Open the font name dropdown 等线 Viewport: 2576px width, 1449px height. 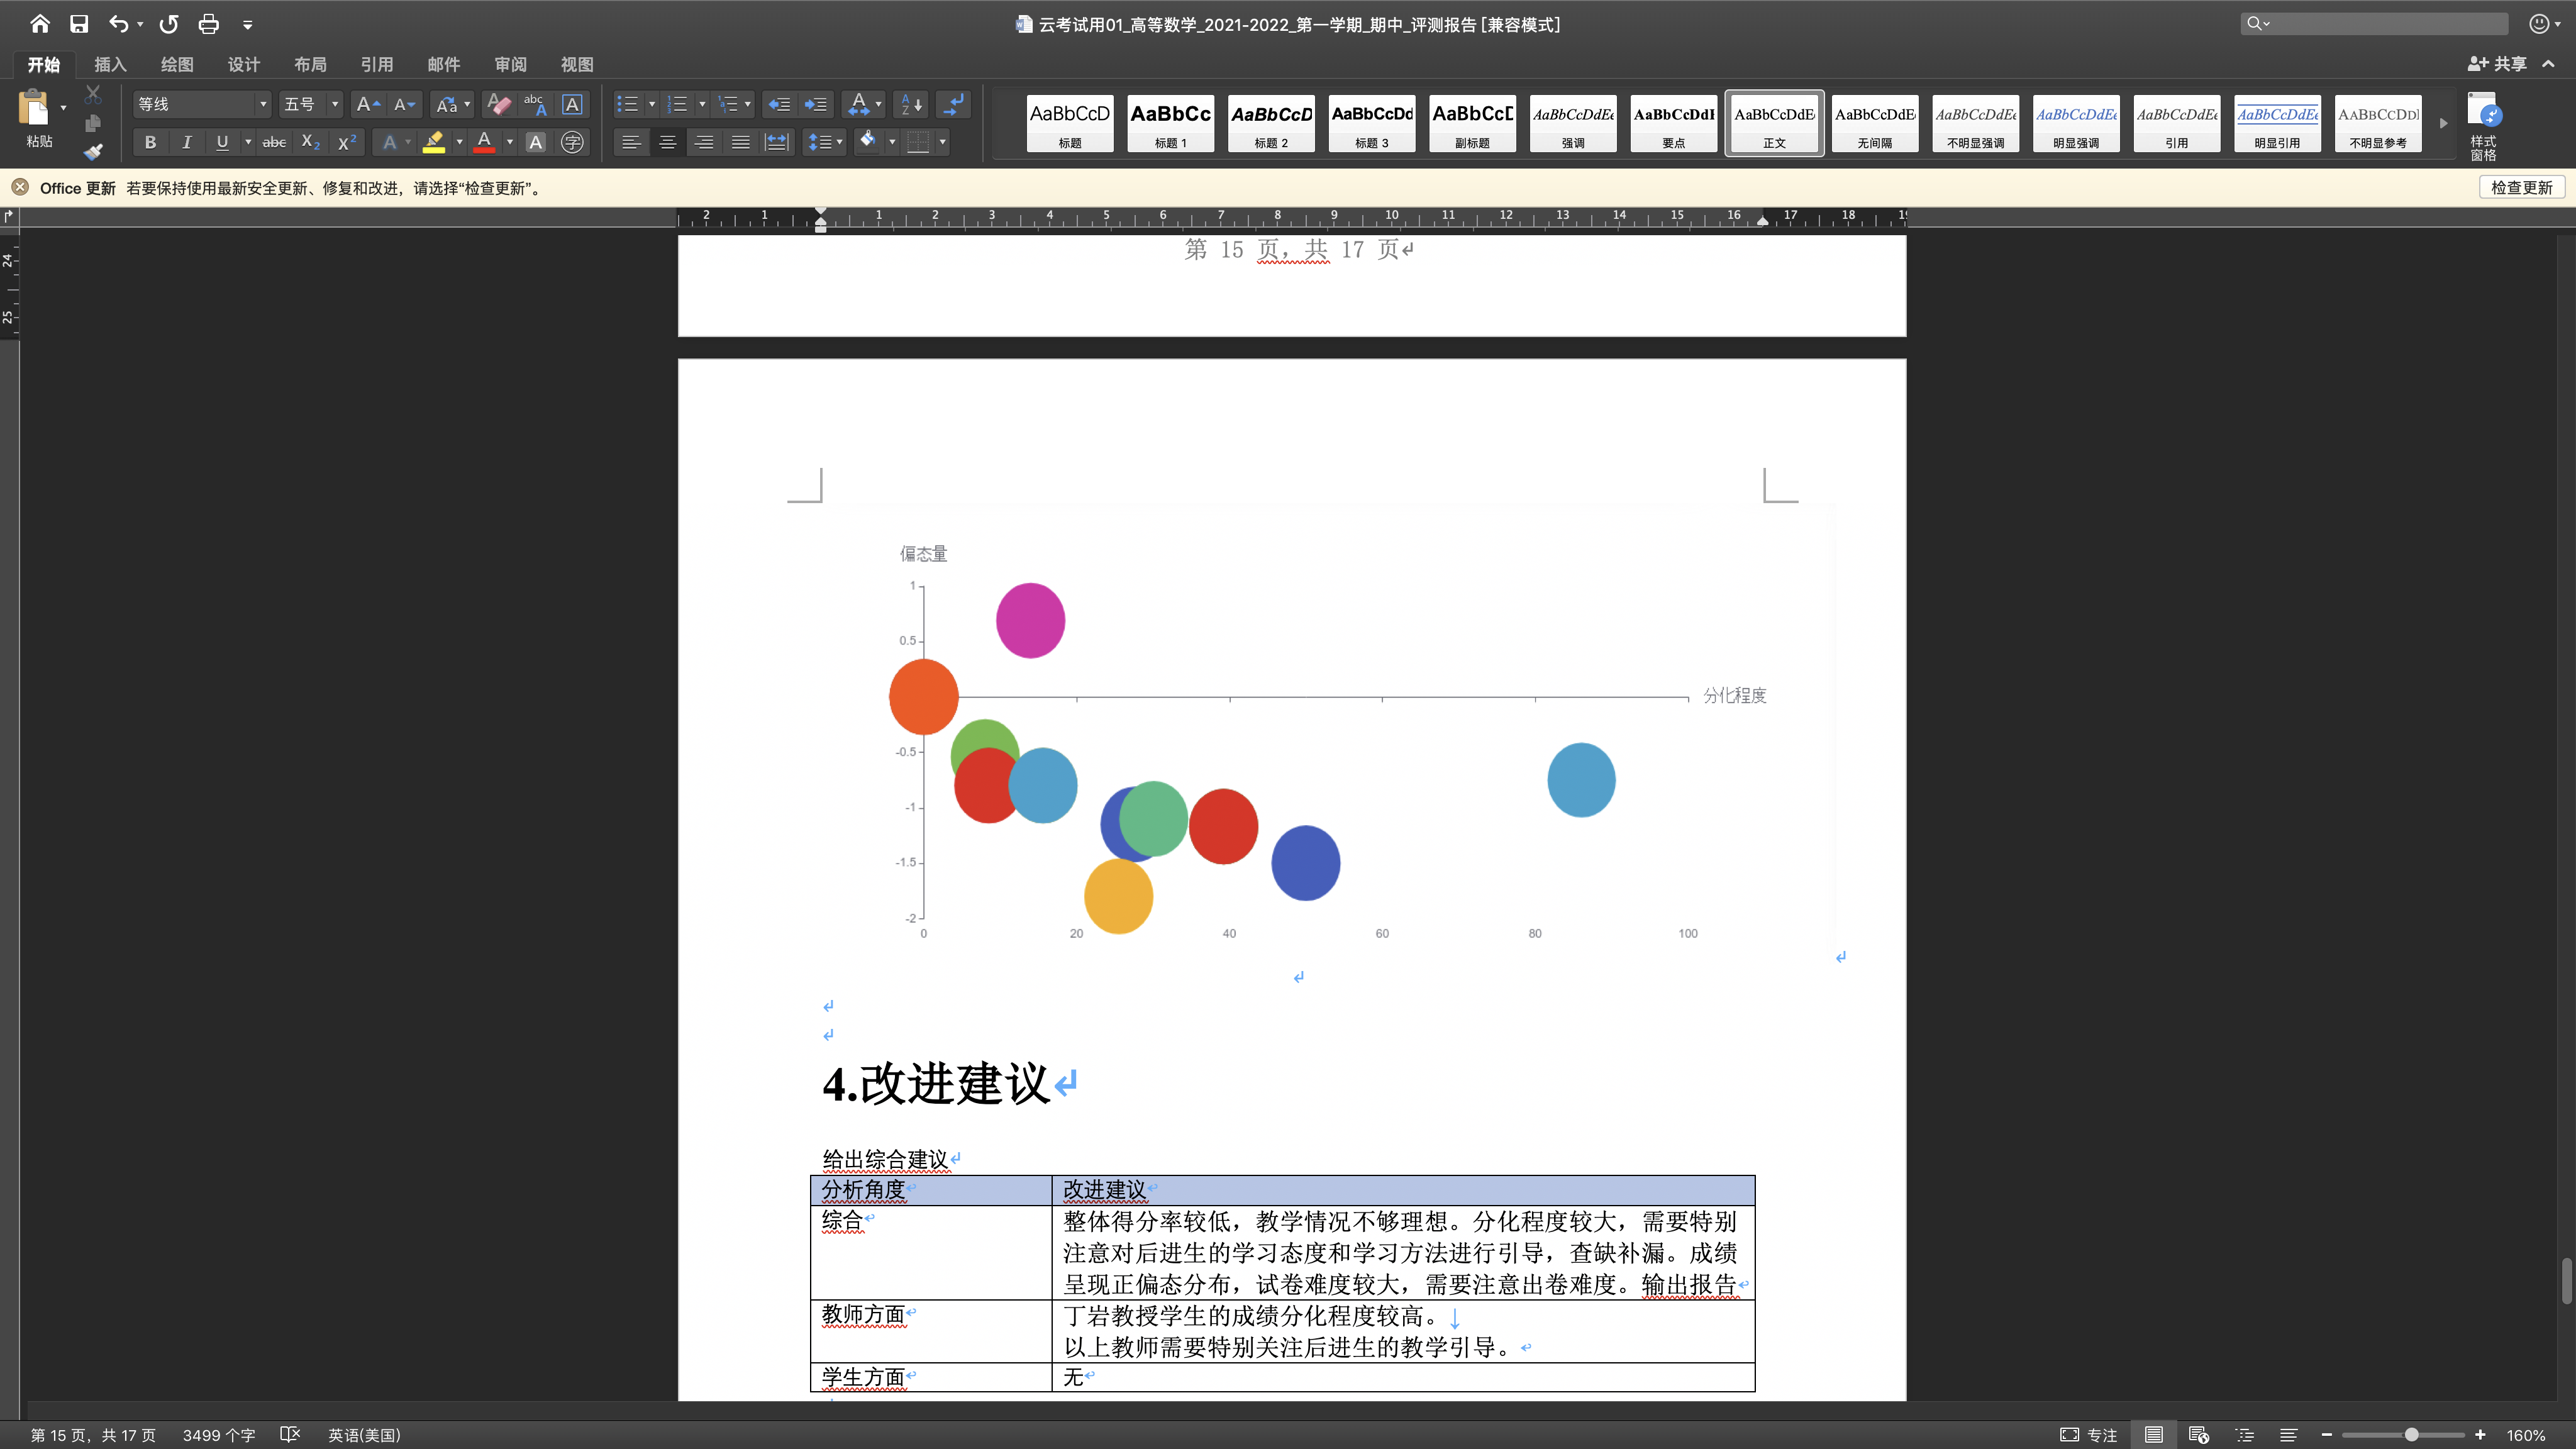[263, 104]
